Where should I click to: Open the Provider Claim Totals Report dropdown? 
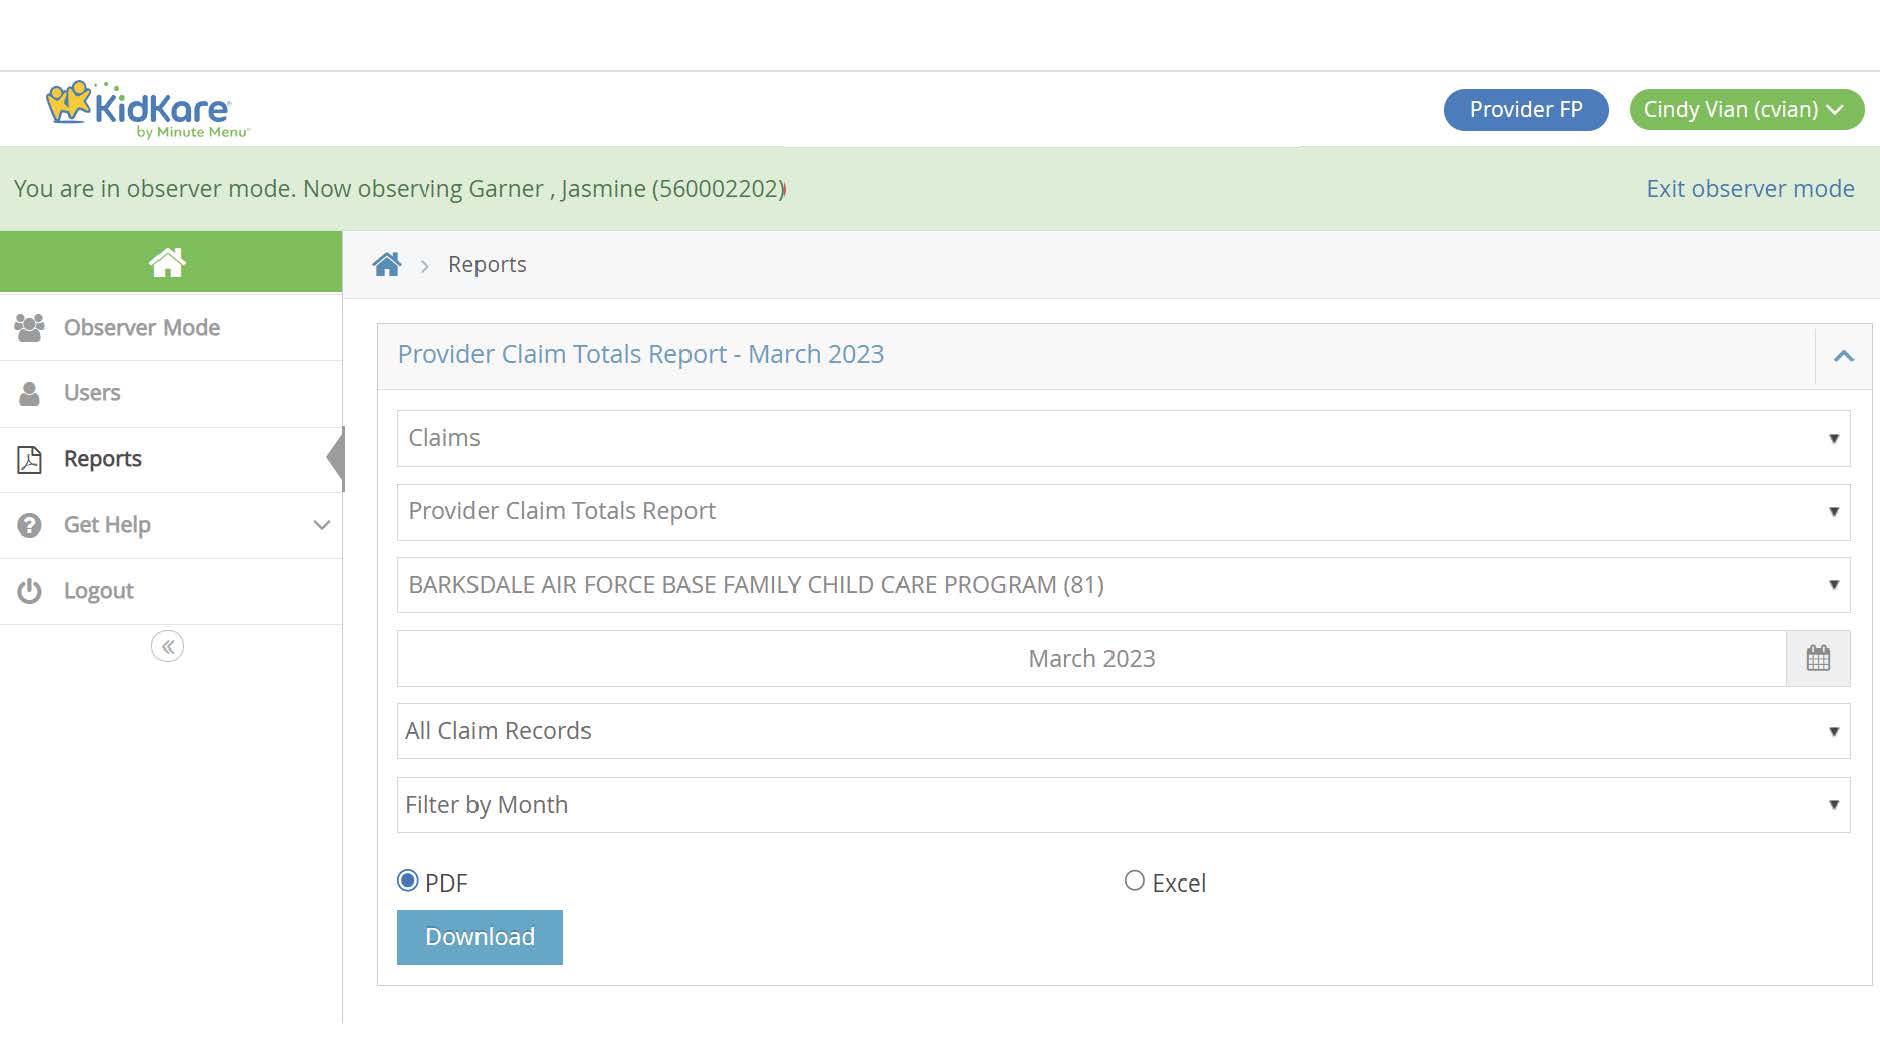[x=1123, y=512]
